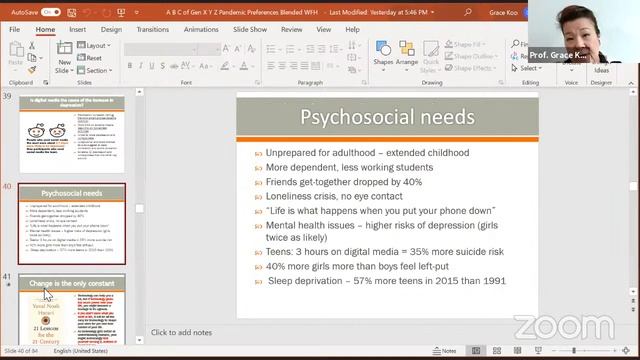Expand the Layout dropdown
This screenshot has height=360, width=640.
pyautogui.click(x=94, y=45)
